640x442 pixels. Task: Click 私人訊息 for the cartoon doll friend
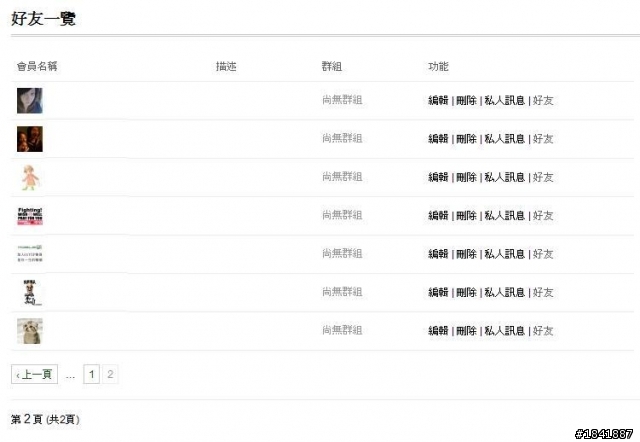click(504, 177)
